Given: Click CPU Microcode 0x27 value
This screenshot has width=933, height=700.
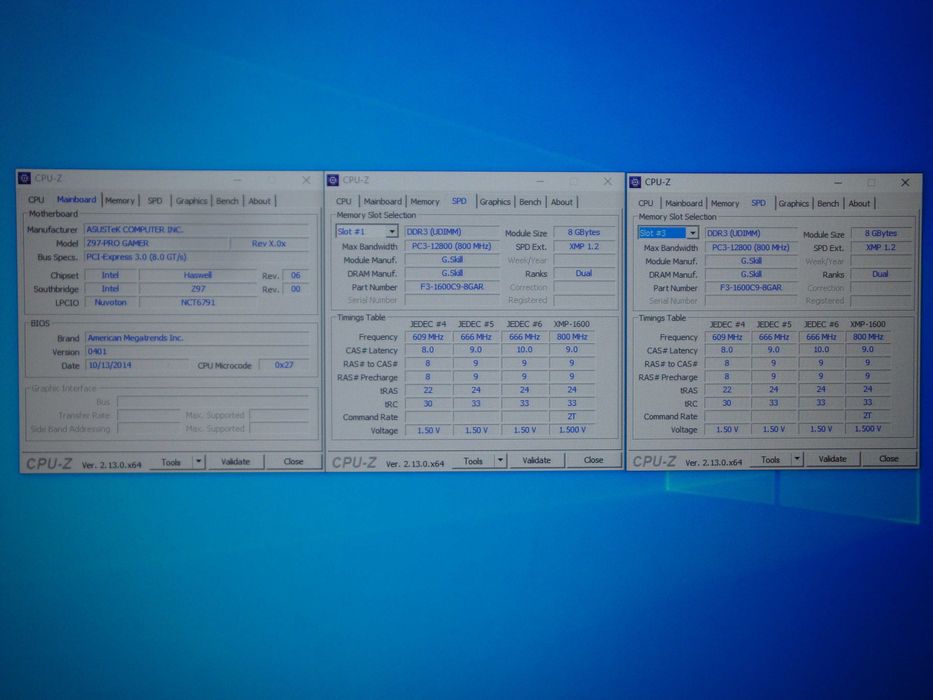Looking at the screenshot, I should (284, 365).
